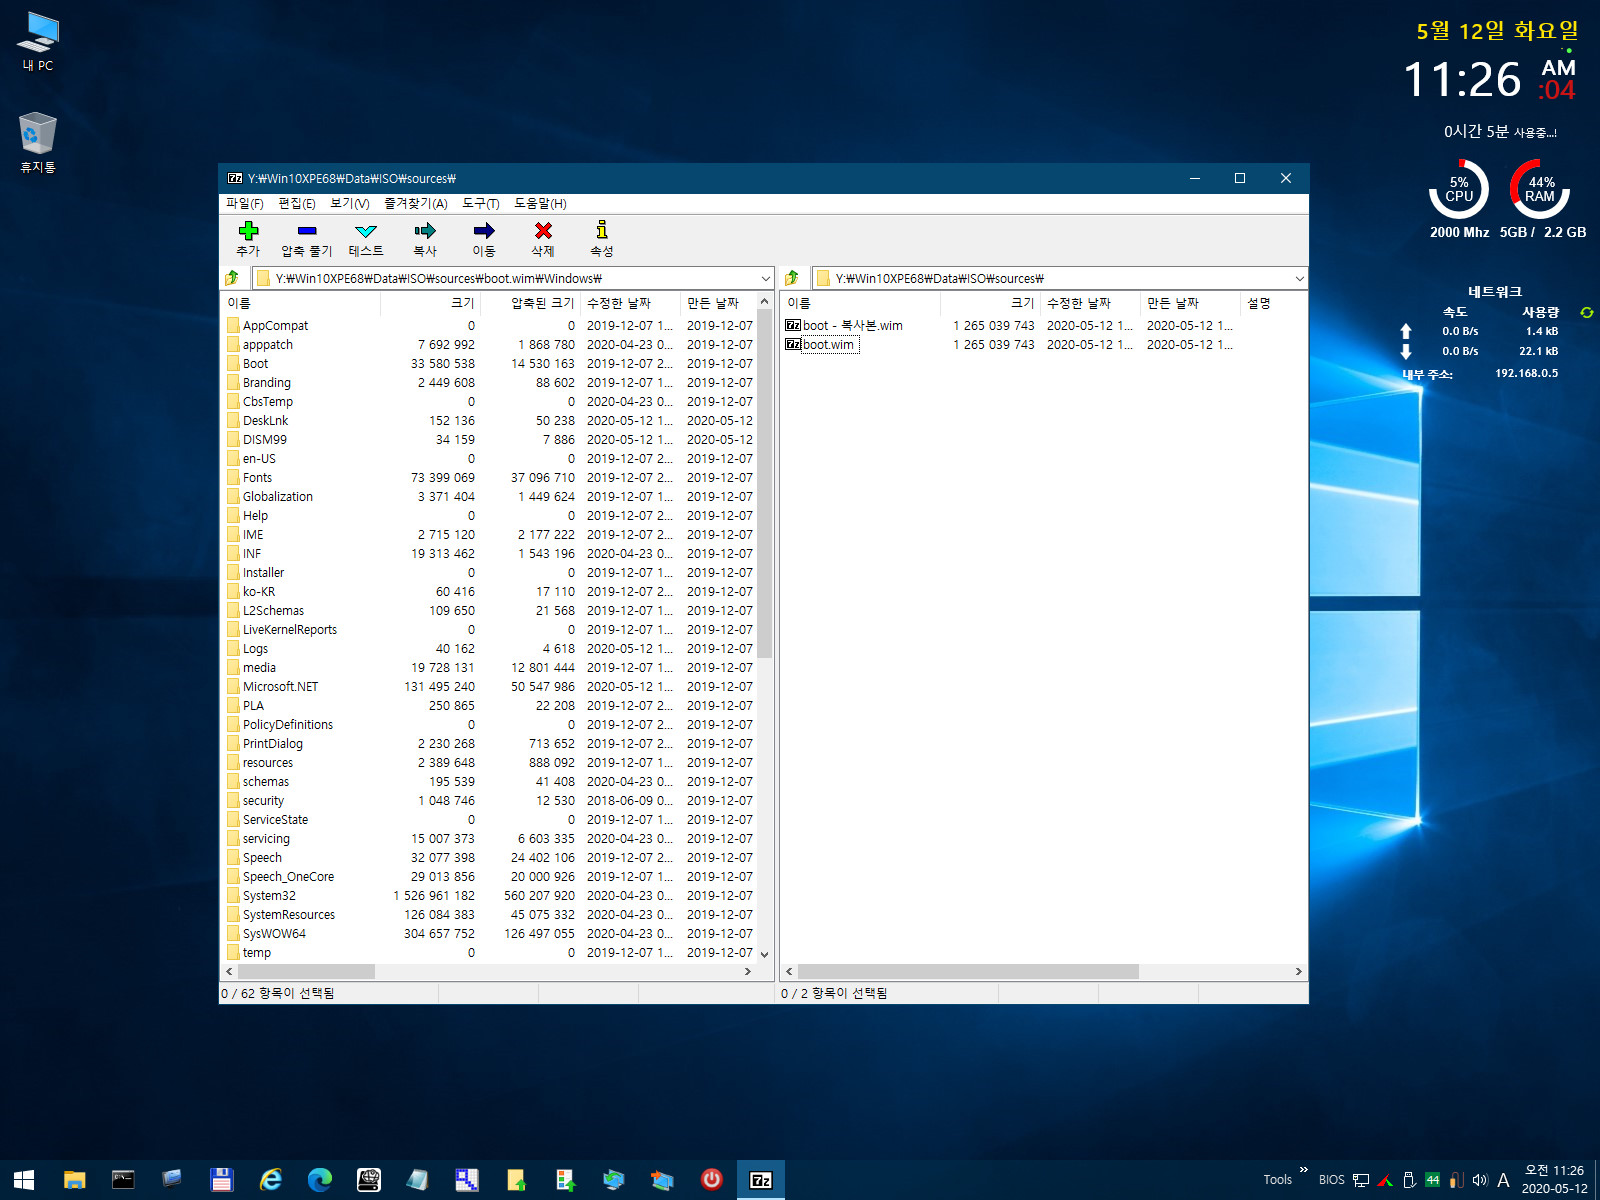Open the 도구(T) menu

(481, 203)
